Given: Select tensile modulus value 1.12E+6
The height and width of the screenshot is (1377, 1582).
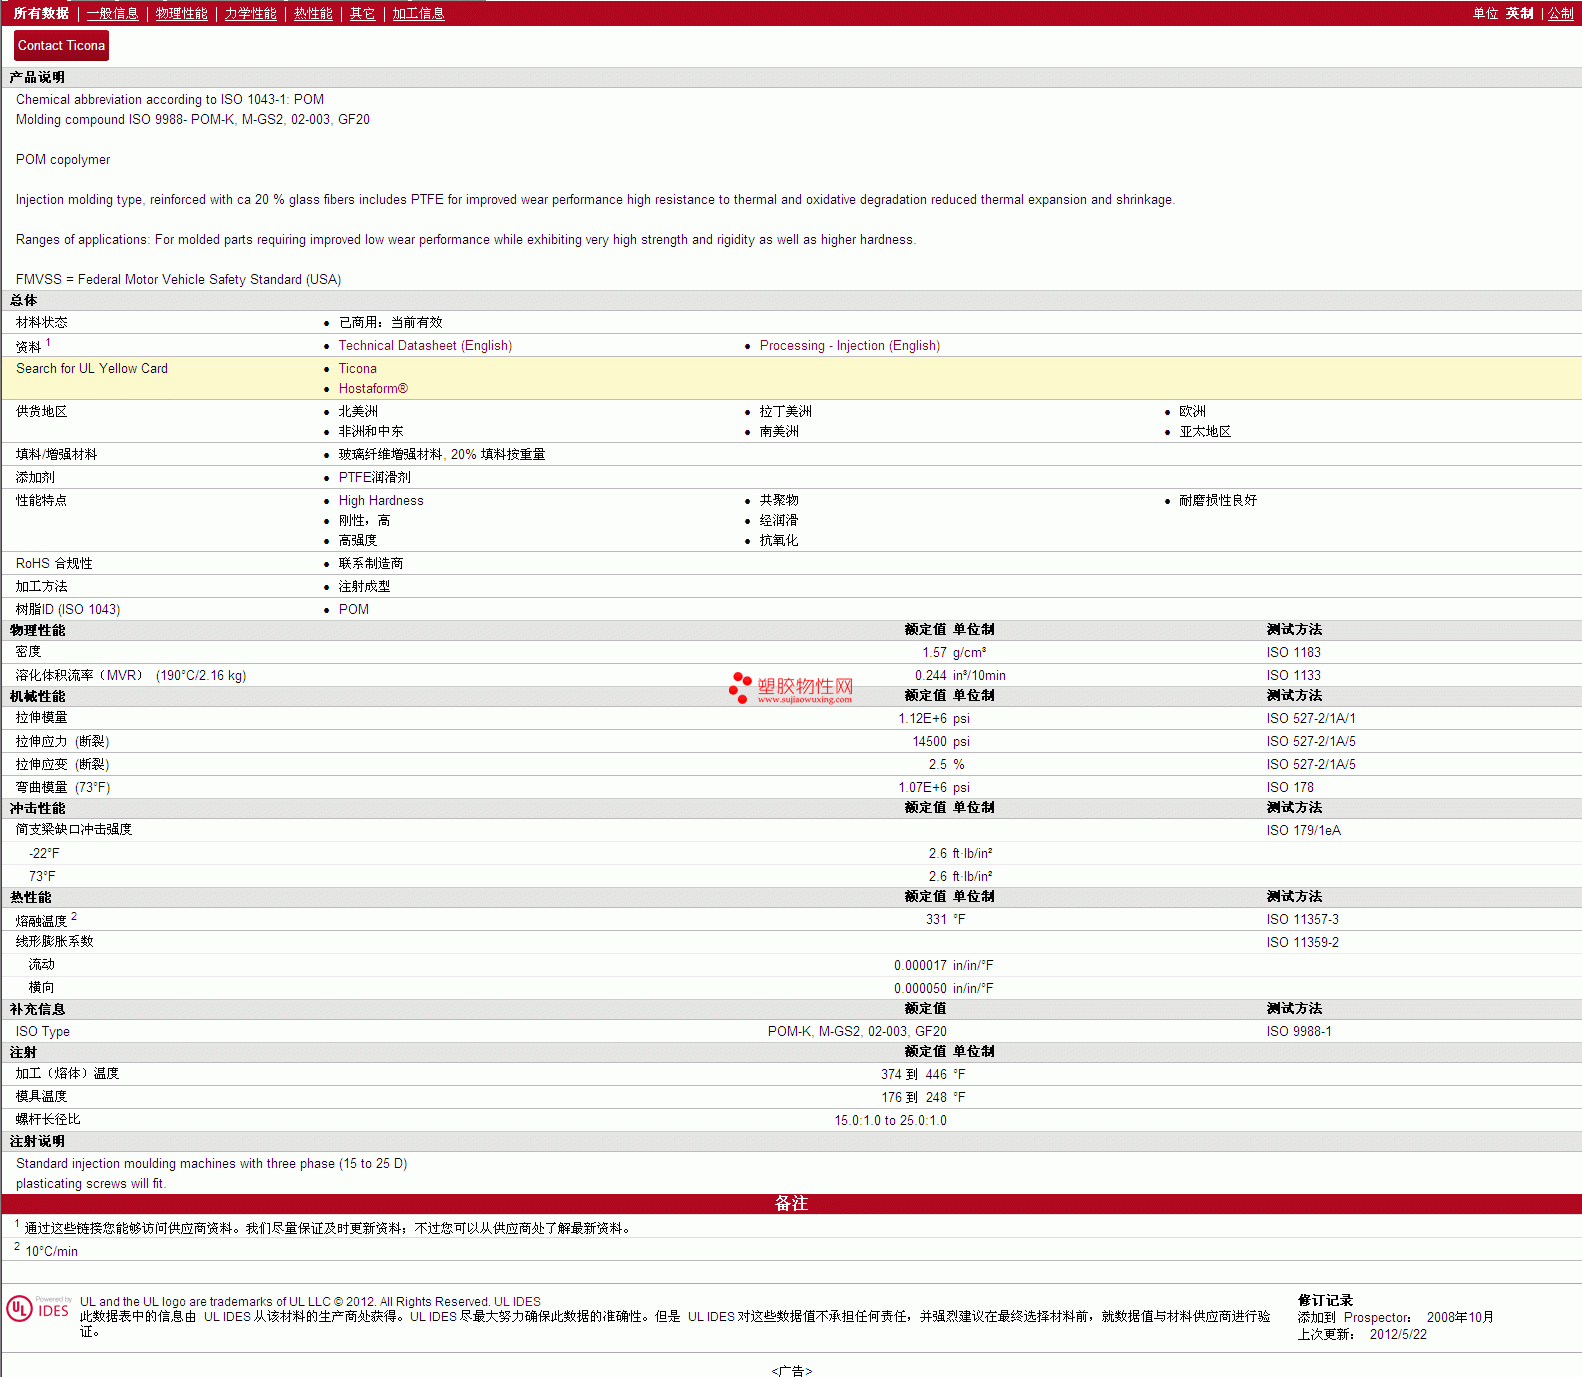Looking at the screenshot, I should pos(922,718).
